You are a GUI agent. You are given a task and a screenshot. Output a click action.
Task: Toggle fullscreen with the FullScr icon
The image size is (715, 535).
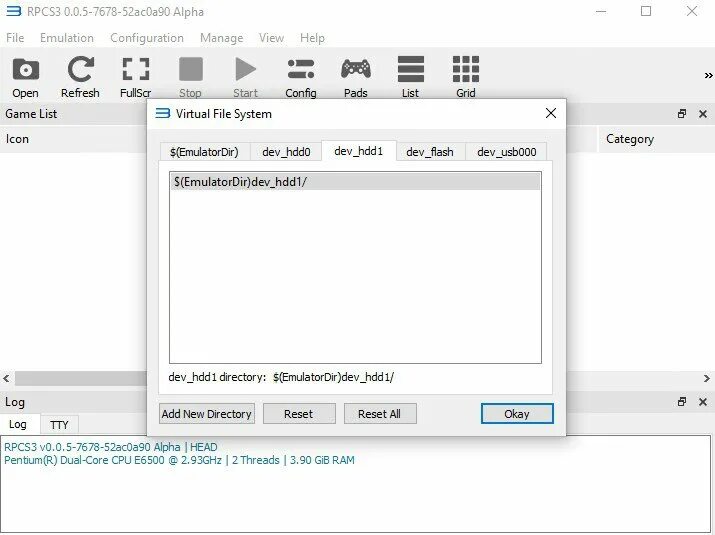tap(135, 78)
